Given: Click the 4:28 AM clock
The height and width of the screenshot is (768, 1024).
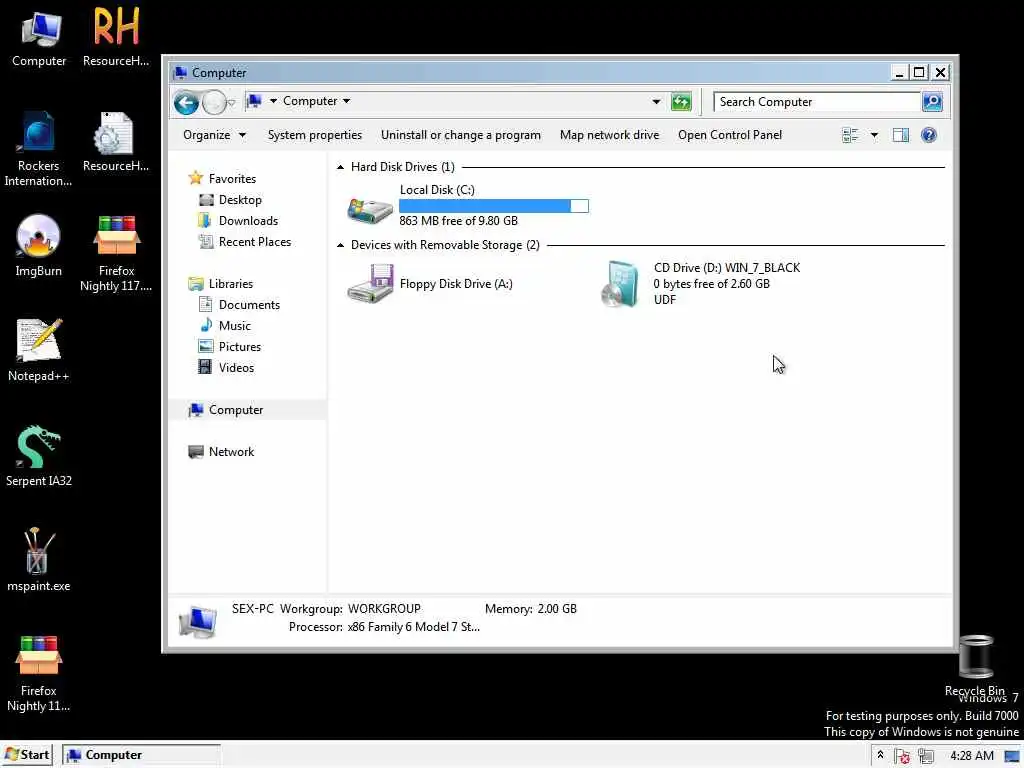Looking at the screenshot, I should pyautogui.click(x=972, y=756).
